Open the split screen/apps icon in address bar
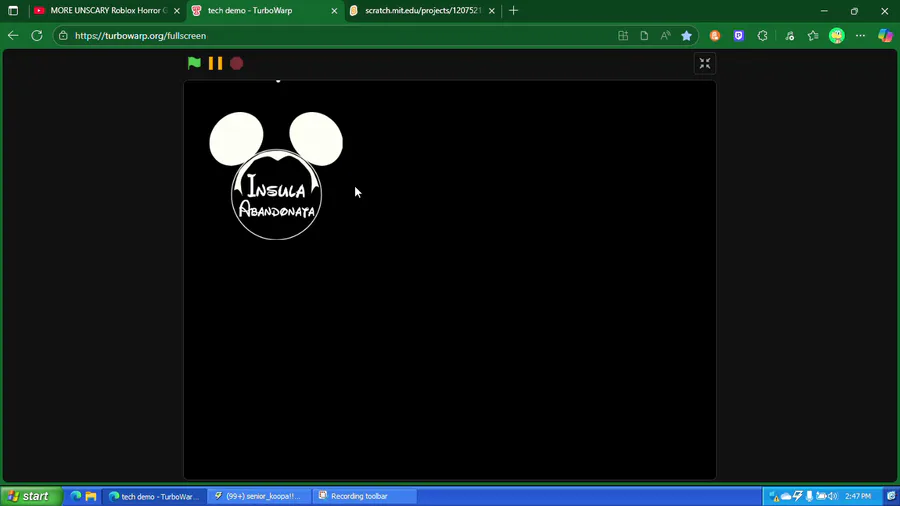 pos(623,36)
